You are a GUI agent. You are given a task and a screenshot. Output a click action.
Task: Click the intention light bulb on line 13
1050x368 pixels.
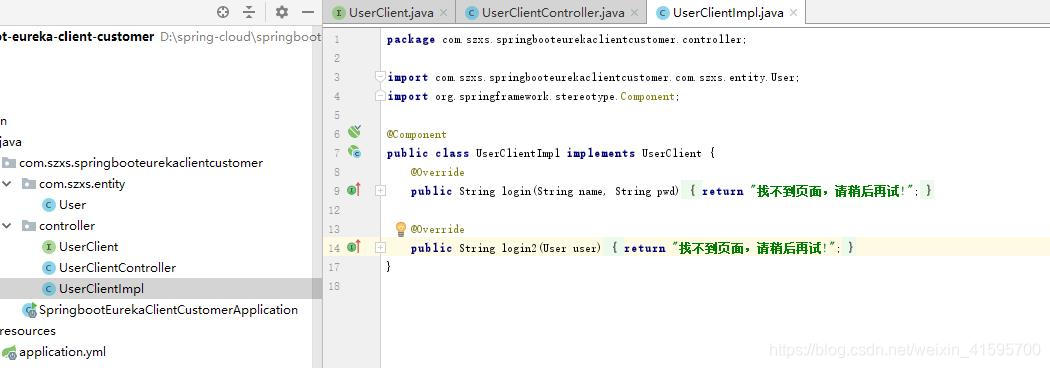tap(400, 229)
